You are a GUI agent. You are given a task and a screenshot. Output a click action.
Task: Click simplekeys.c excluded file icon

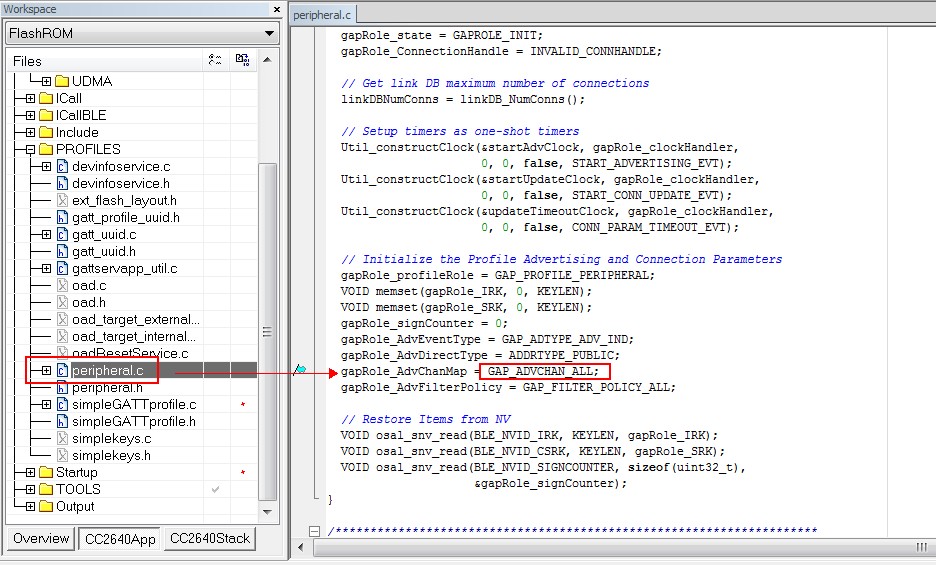(x=62, y=439)
